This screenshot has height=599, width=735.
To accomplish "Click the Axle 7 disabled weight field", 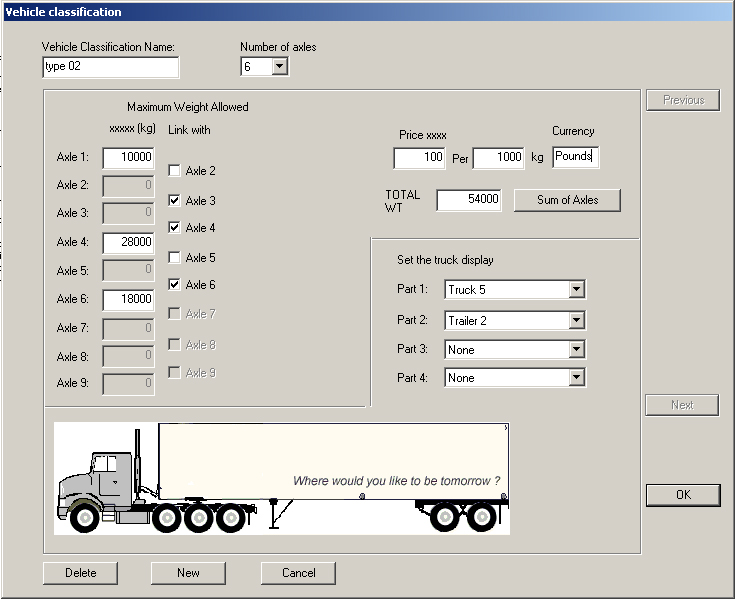I will [128, 329].
